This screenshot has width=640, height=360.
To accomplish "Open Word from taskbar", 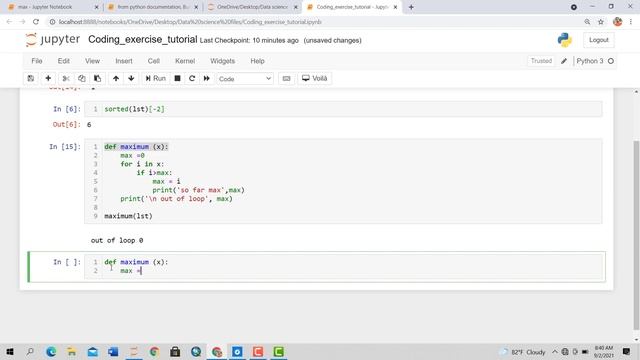I will [x=113, y=351].
